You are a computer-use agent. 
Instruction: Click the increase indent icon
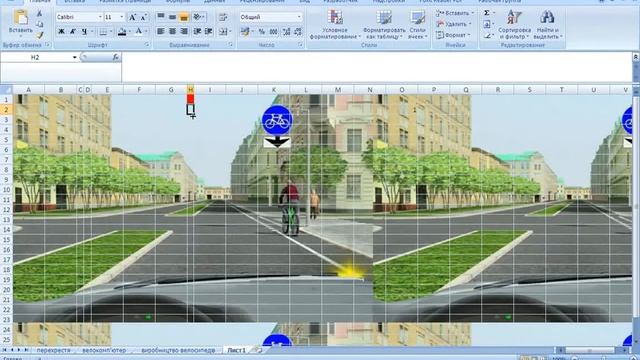[x=209, y=31]
